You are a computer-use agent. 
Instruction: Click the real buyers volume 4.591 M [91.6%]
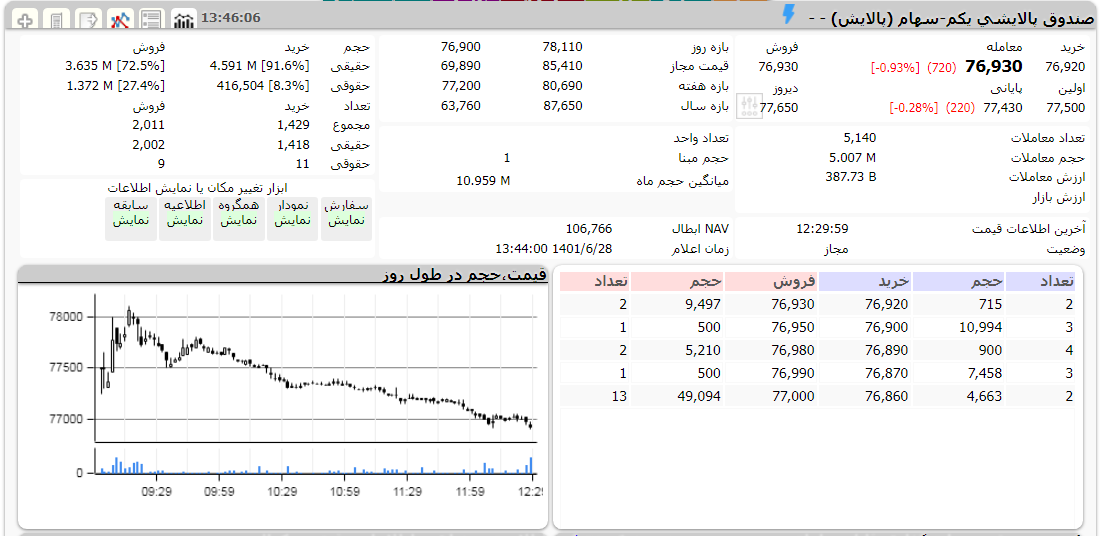260,67
